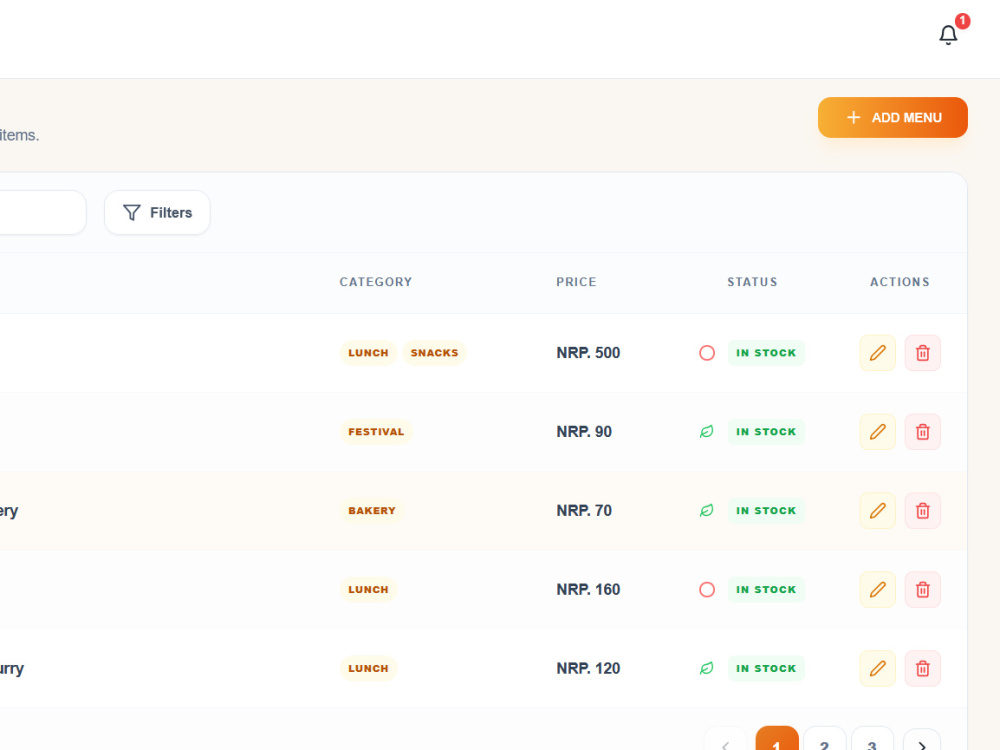
Task: Click veg leaf icon in NRP. 90 row
Action: coord(707,432)
